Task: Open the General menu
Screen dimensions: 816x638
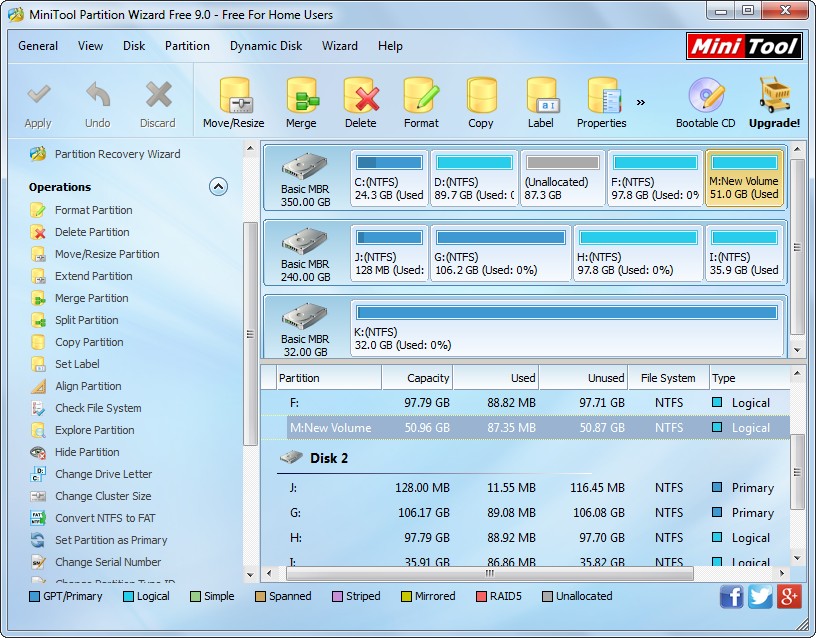Action: pyautogui.click(x=38, y=46)
